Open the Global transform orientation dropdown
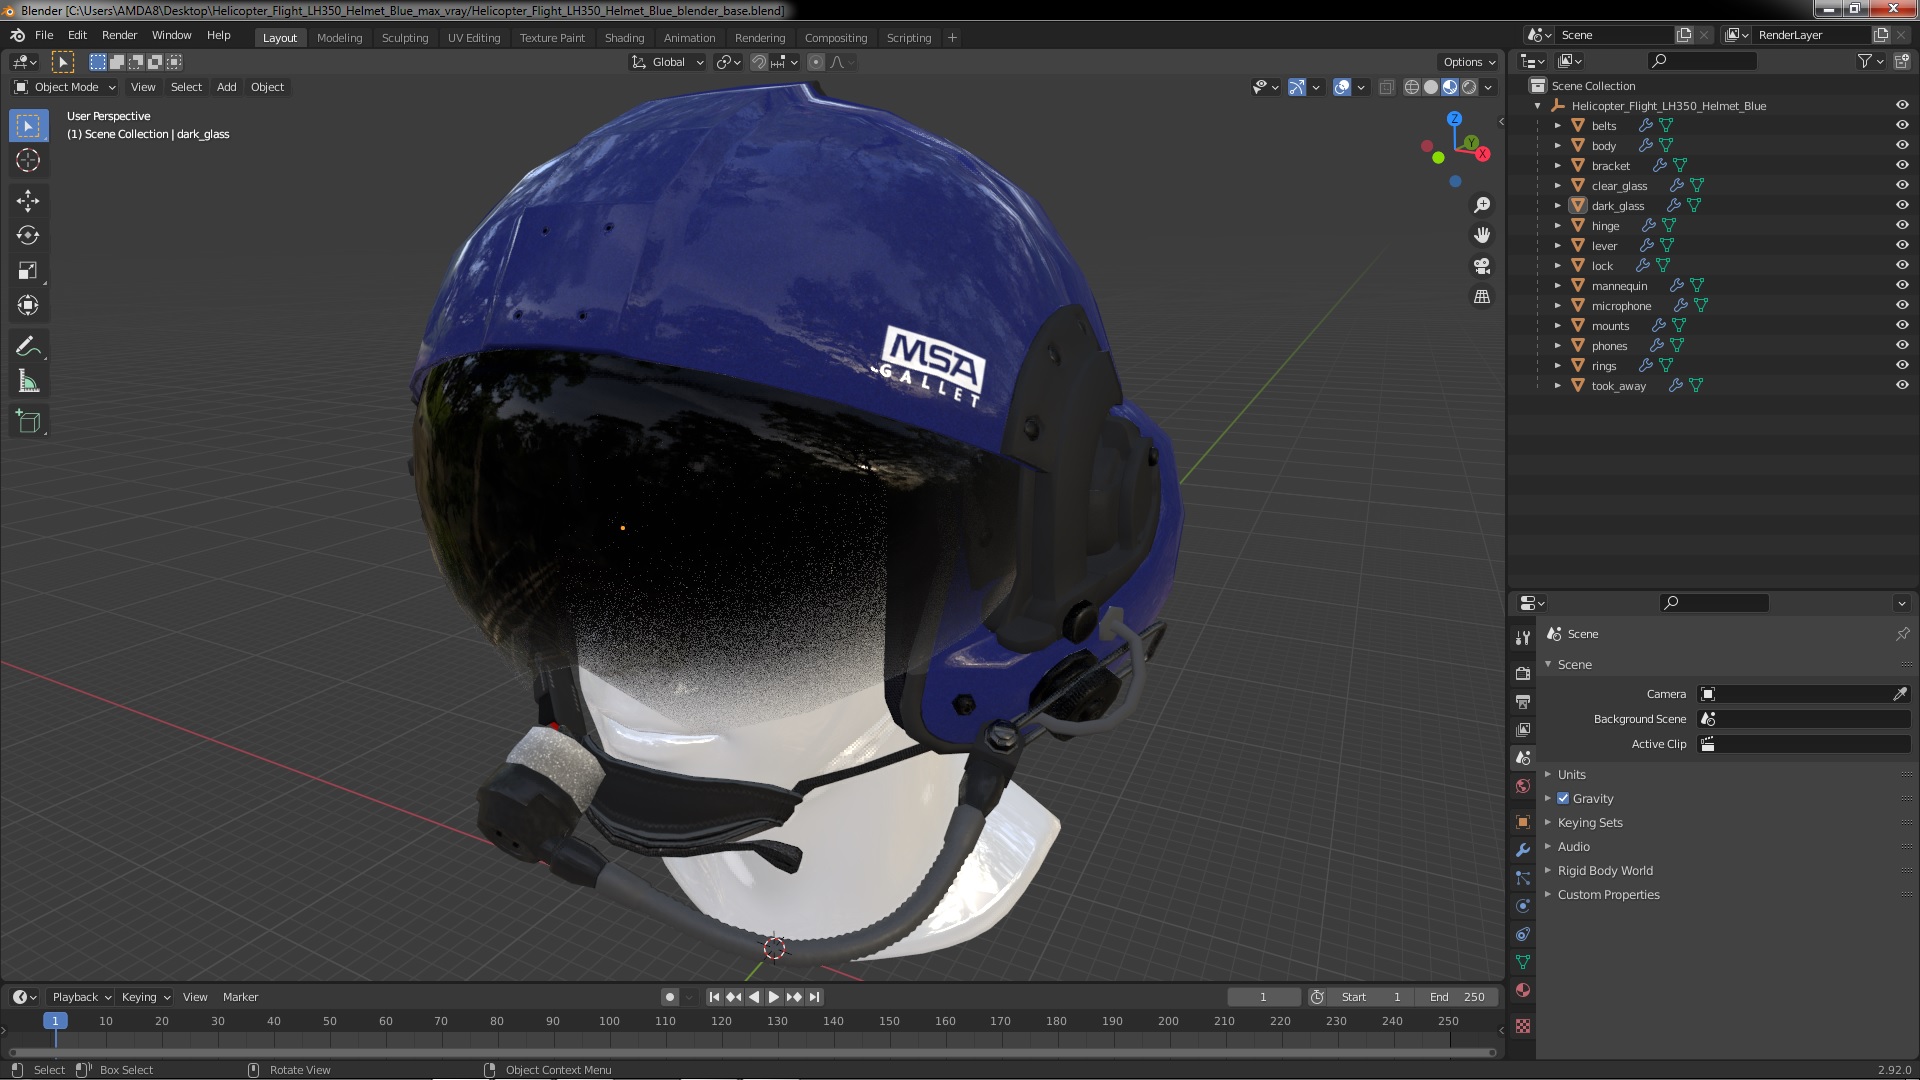The height and width of the screenshot is (1080, 1920). tap(668, 62)
